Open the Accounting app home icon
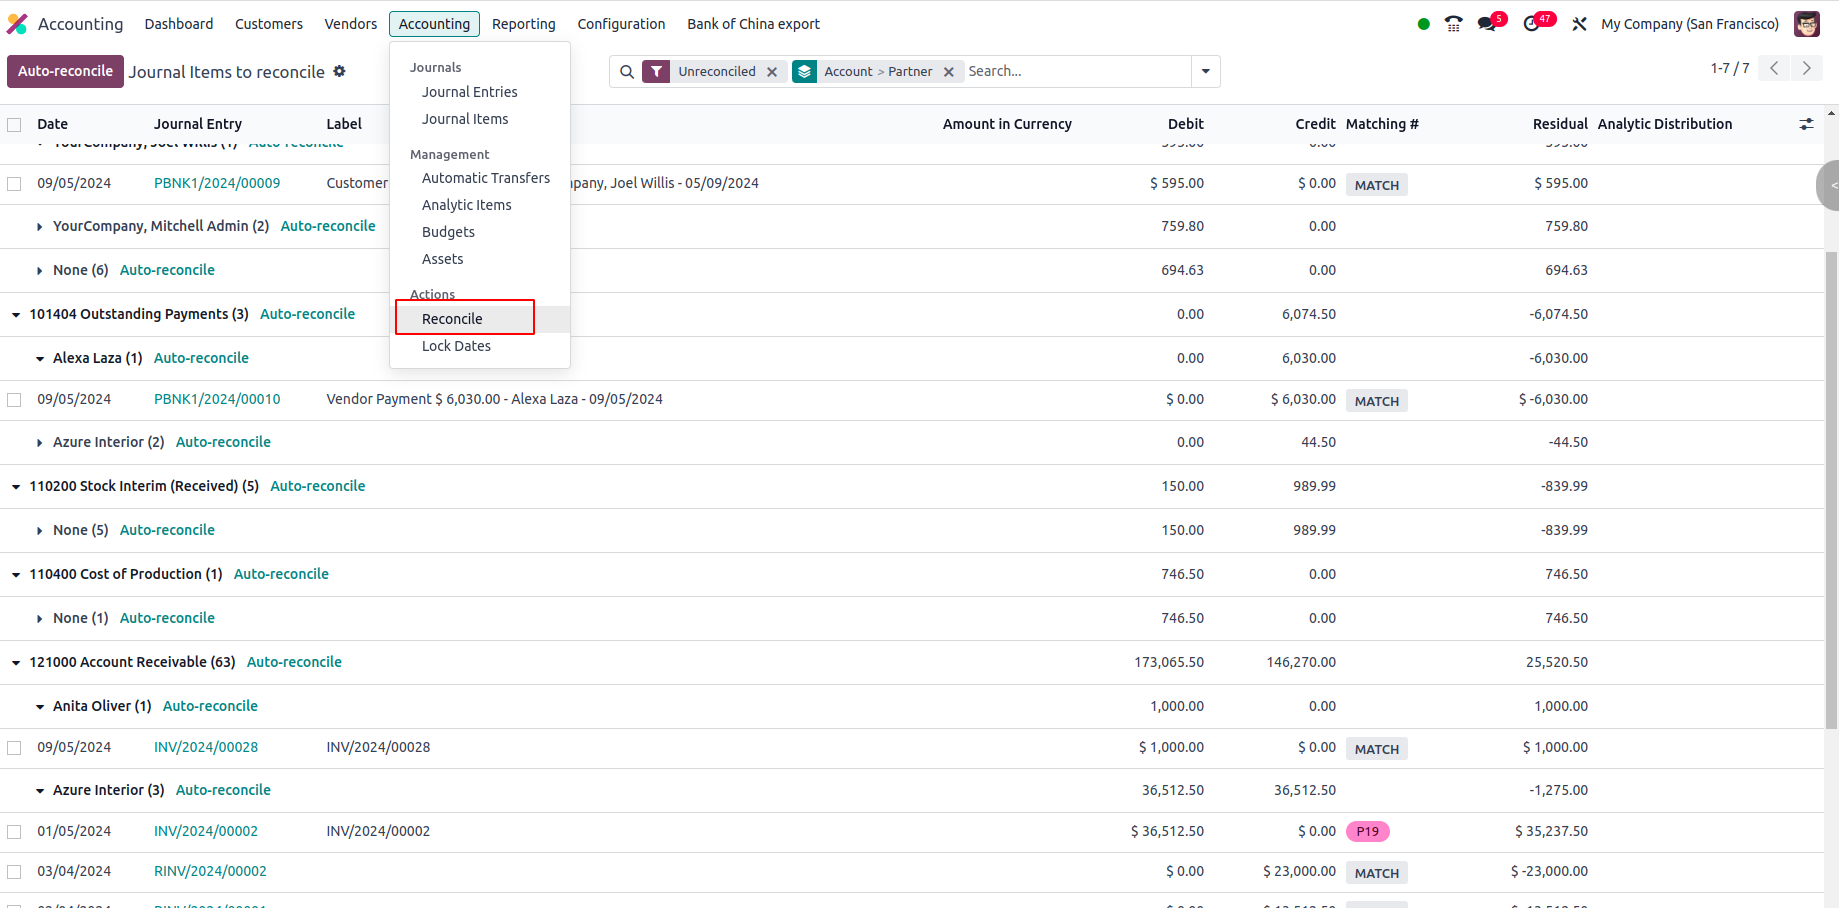1839x908 pixels. [17, 24]
